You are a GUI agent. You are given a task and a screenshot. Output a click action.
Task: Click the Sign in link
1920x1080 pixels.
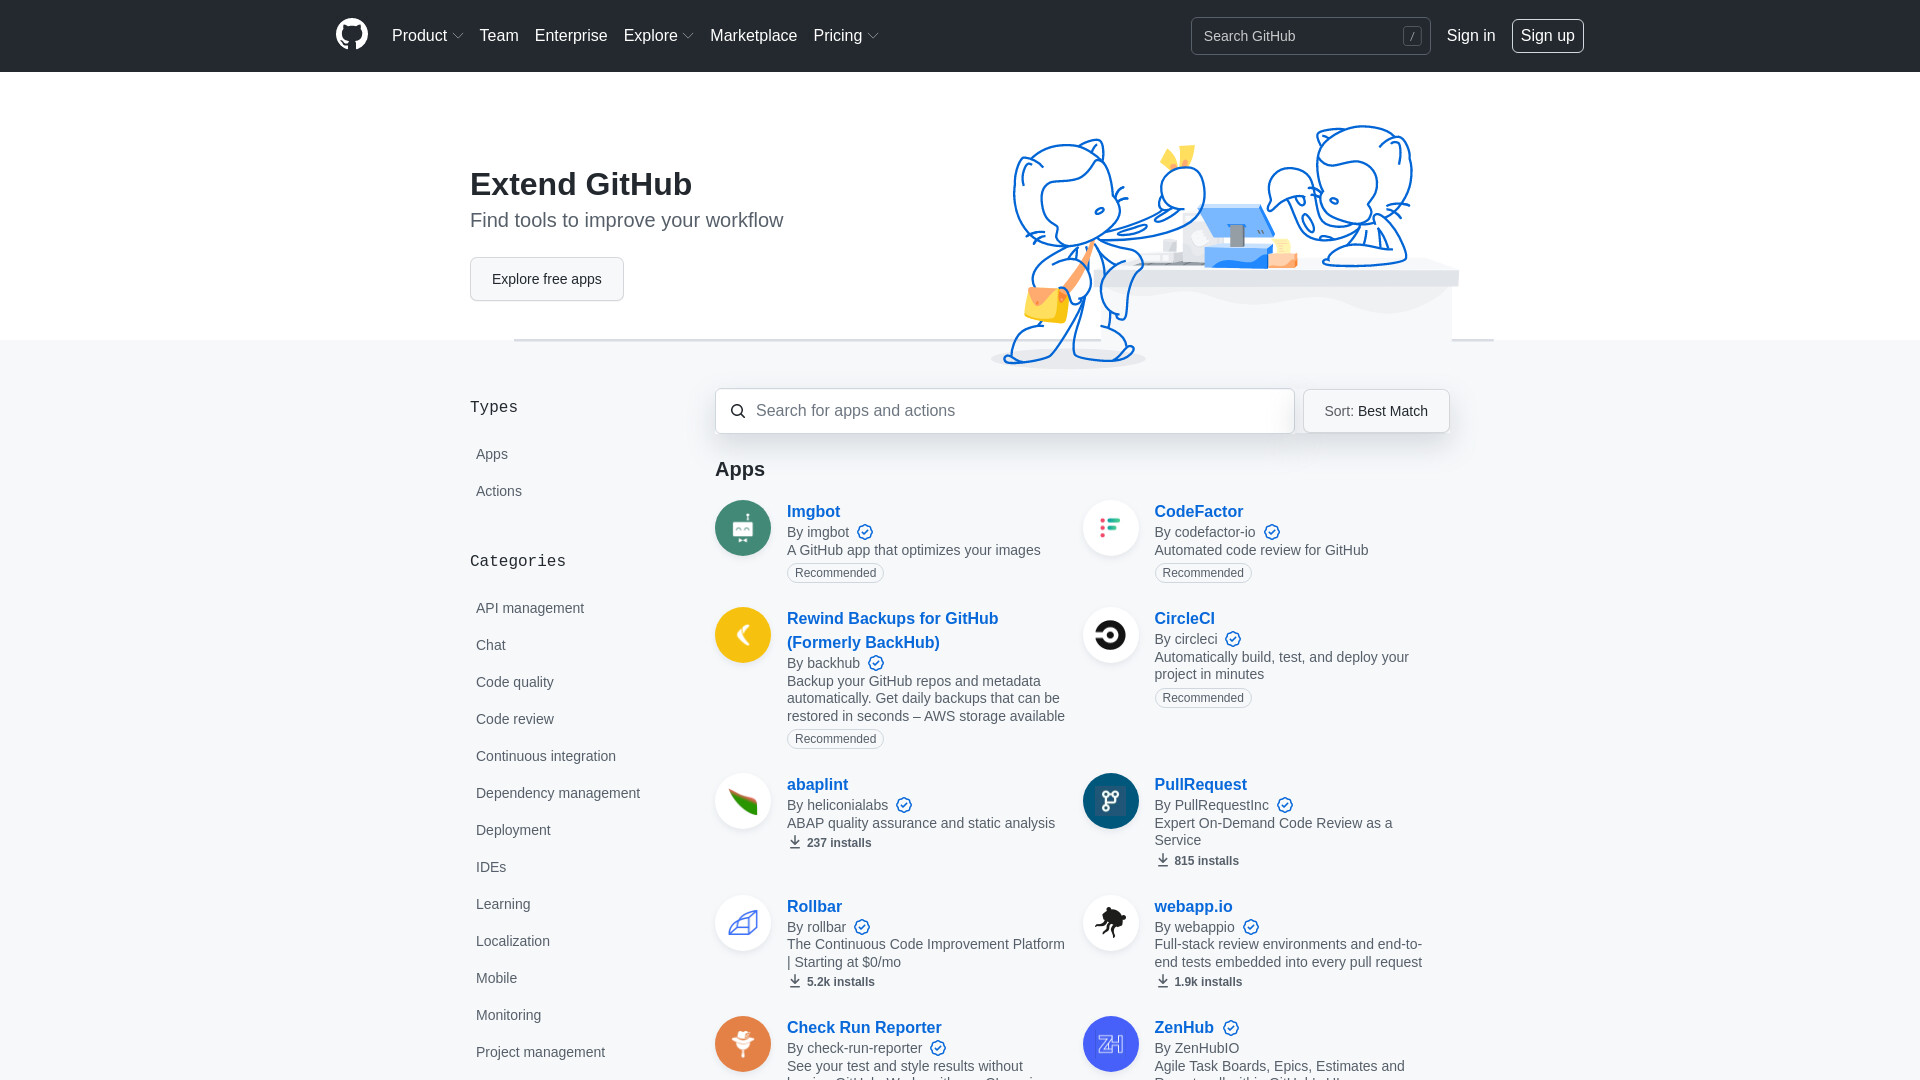1471,36
